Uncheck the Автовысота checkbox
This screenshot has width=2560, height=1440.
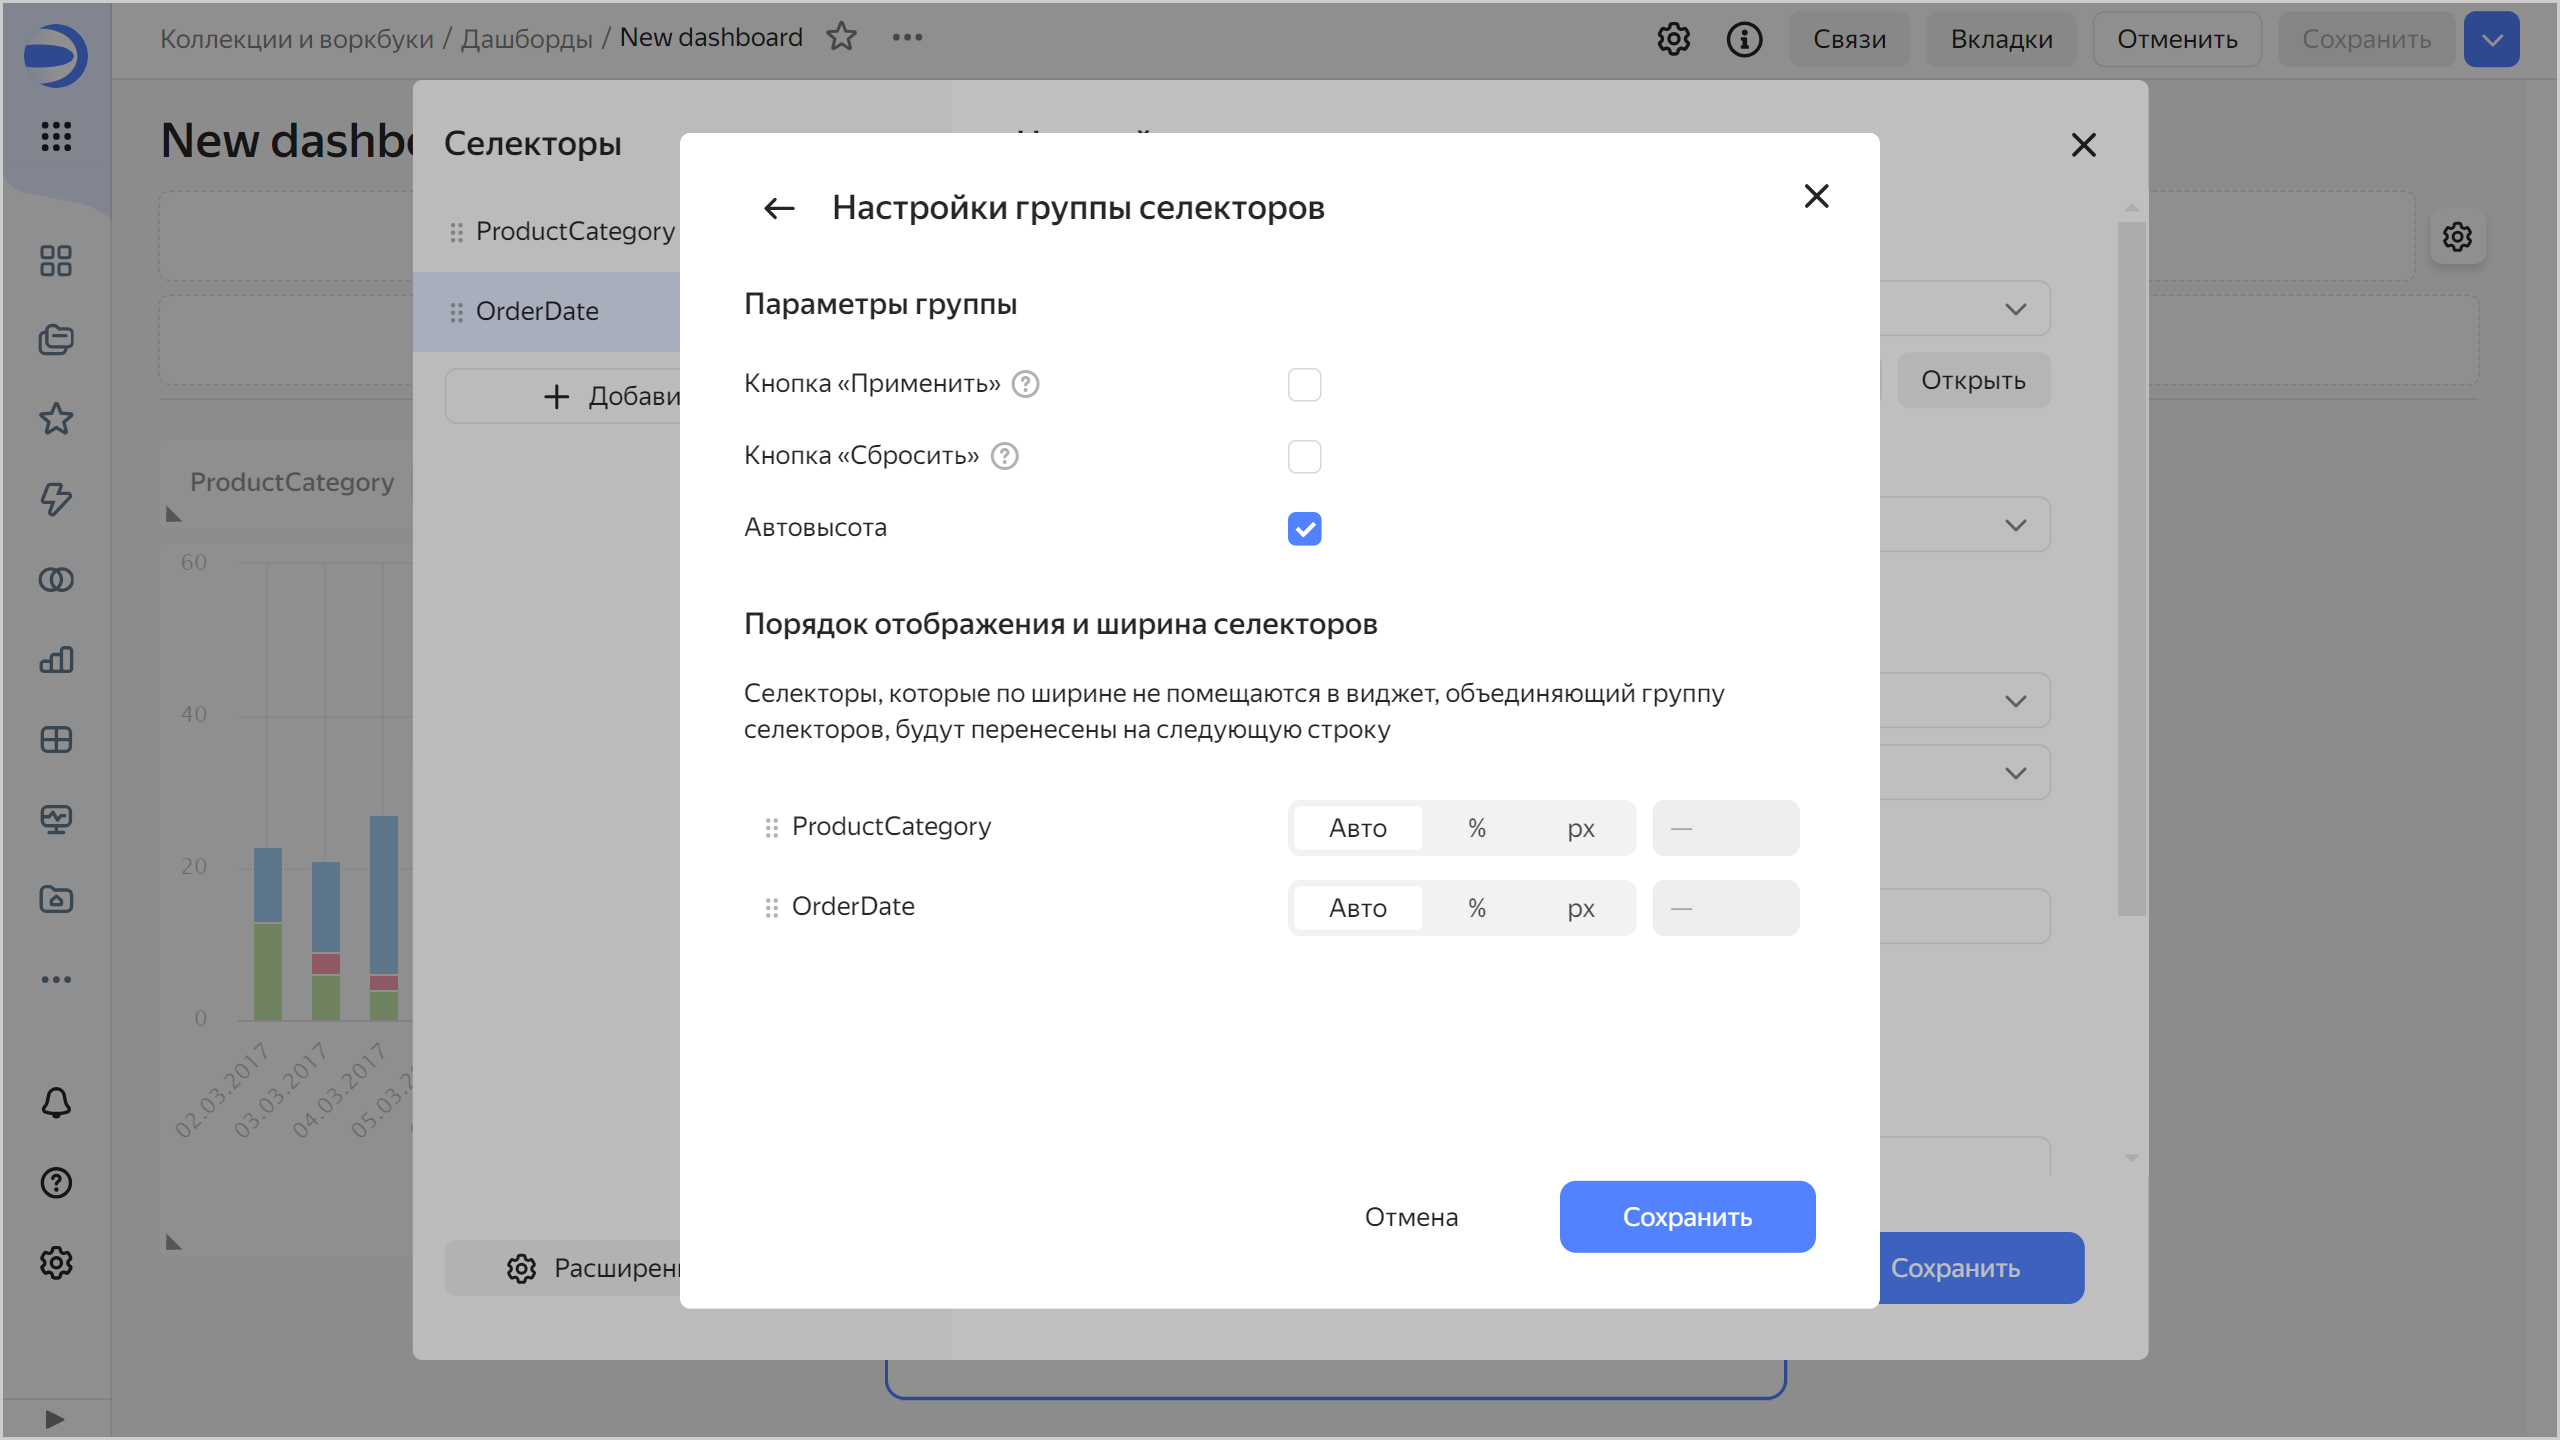point(1304,529)
